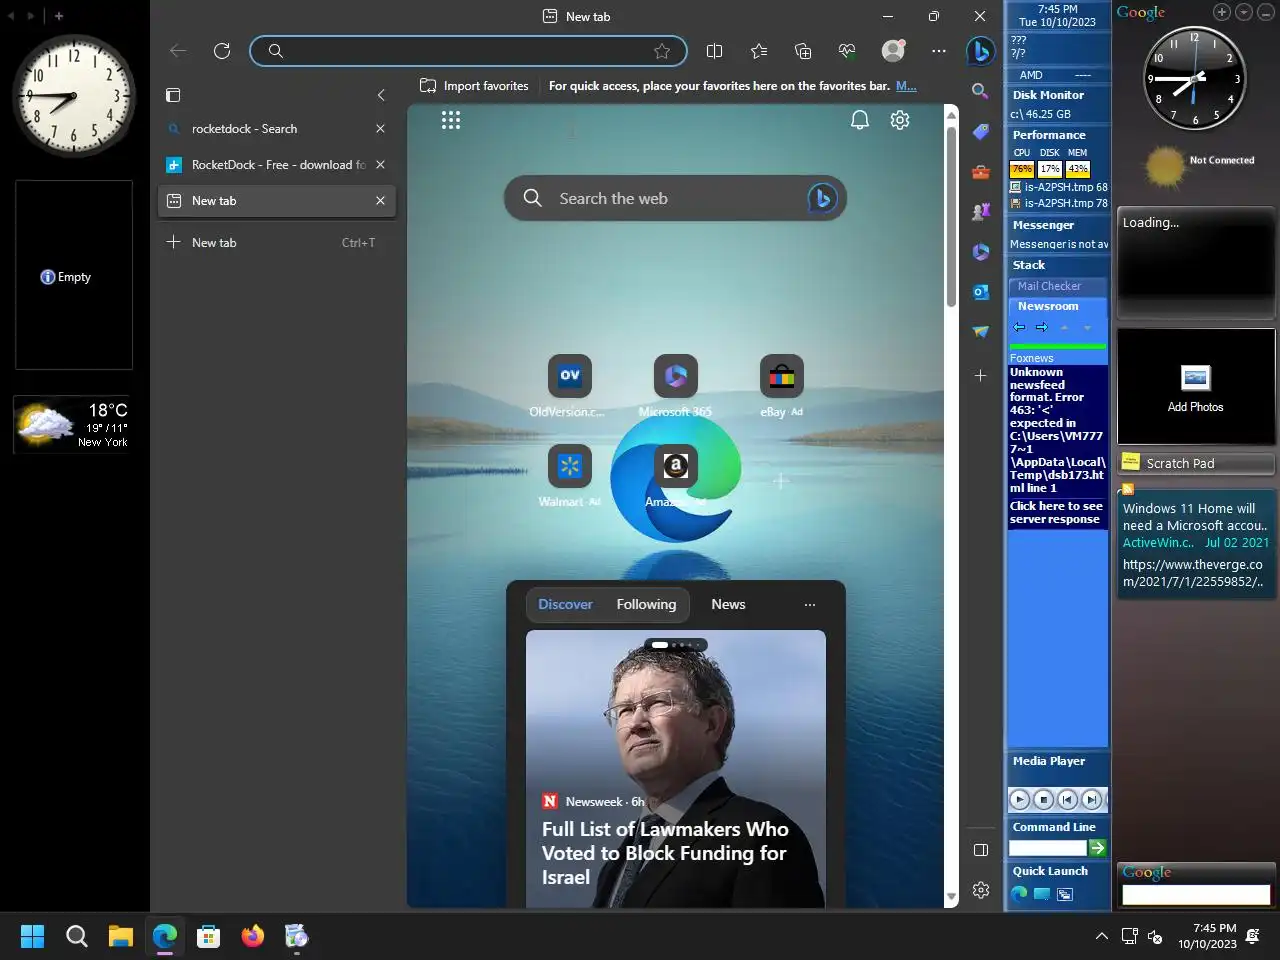Open the Scratch Pad gadget

[x=1195, y=463]
